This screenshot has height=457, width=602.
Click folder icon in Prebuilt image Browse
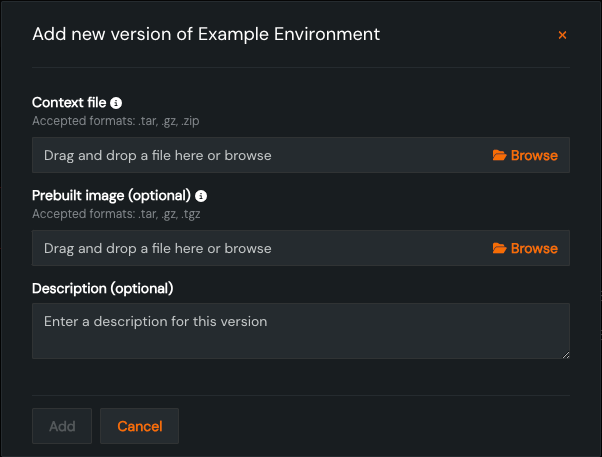(499, 248)
